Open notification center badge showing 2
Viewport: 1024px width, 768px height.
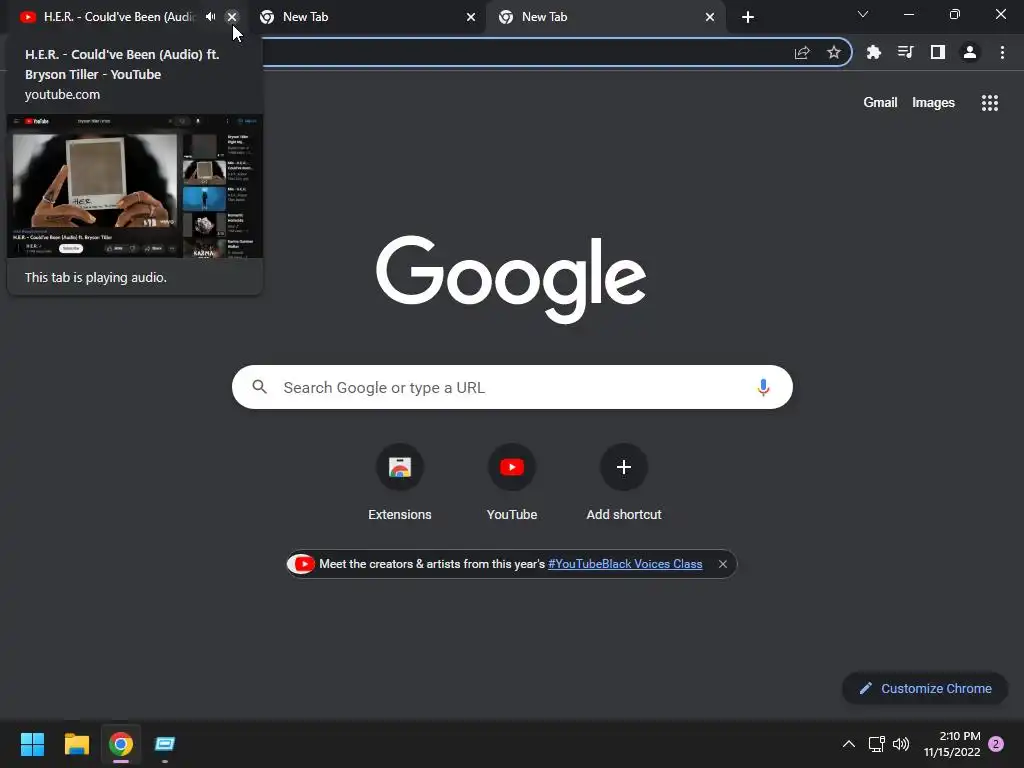[996, 744]
